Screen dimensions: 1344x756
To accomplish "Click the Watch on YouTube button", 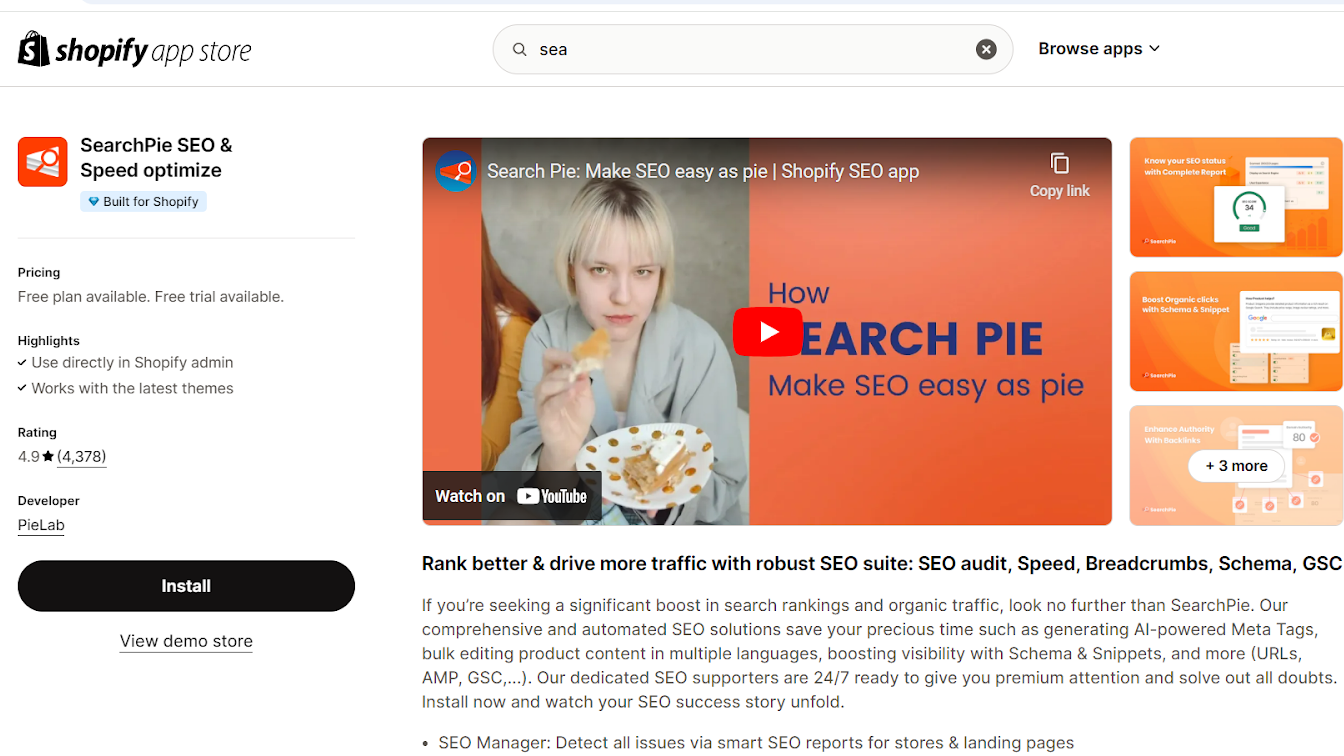I will (x=511, y=496).
